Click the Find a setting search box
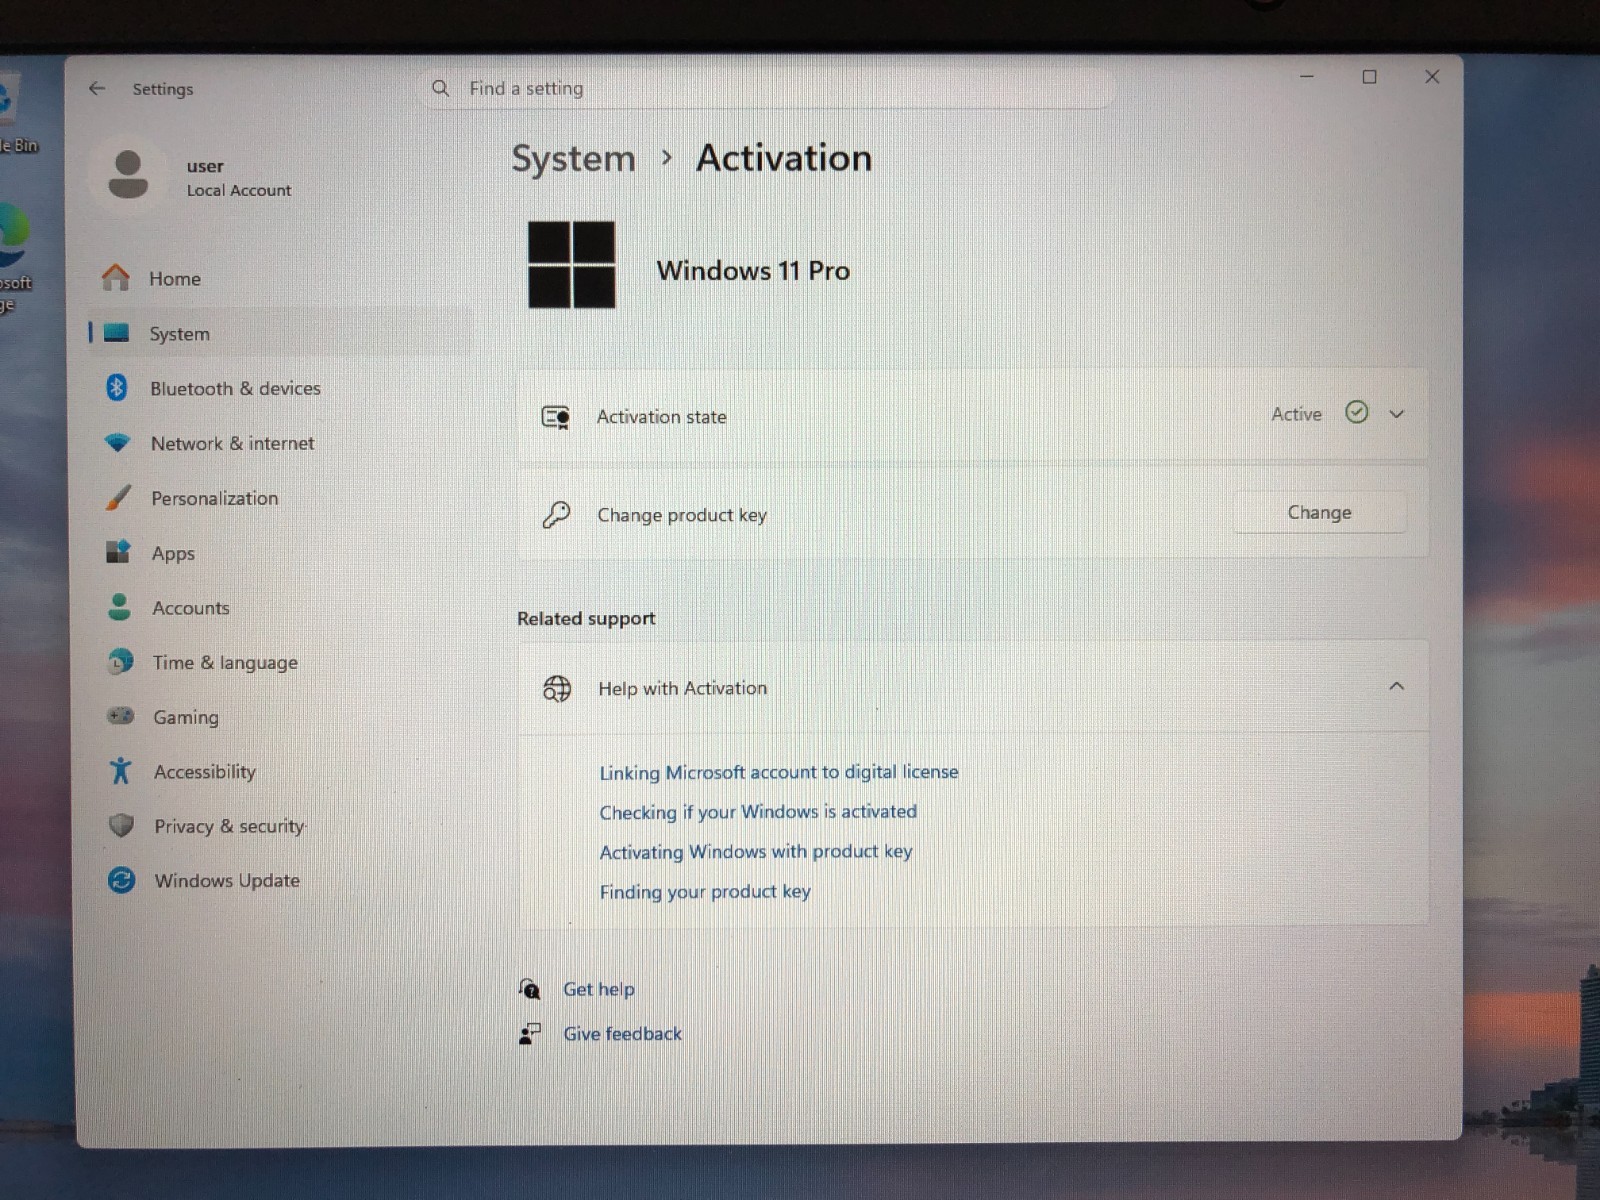The height and width of the screenshot is (1200, 1600). coord(768,88)
